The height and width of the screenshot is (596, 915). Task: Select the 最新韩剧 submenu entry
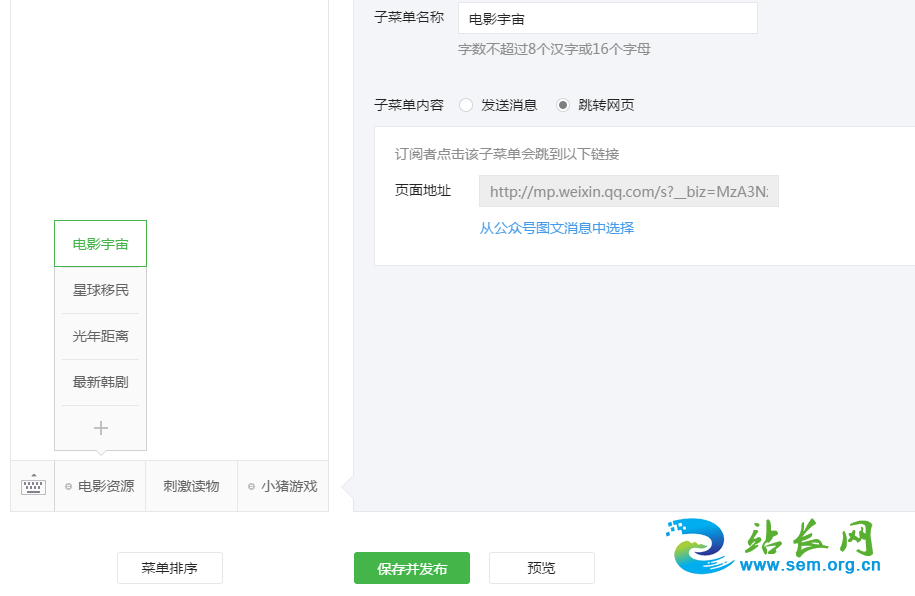[x=100, y=382]
